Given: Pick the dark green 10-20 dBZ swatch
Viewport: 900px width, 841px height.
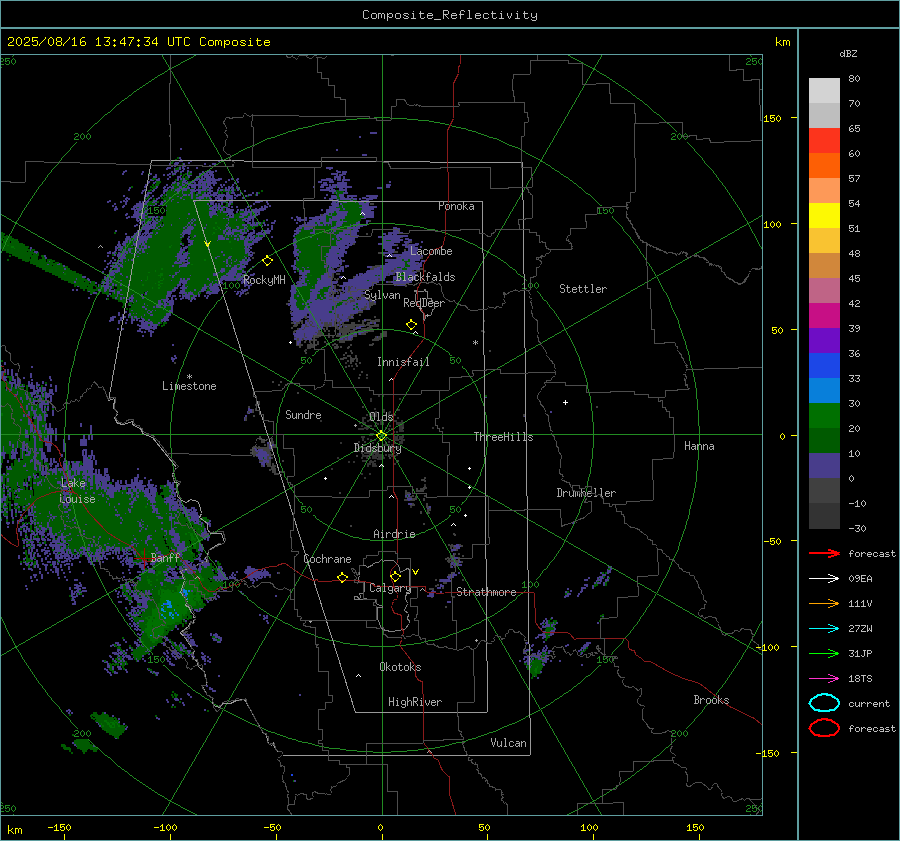Looking at the screenshot, I should [x=824, y=440].
